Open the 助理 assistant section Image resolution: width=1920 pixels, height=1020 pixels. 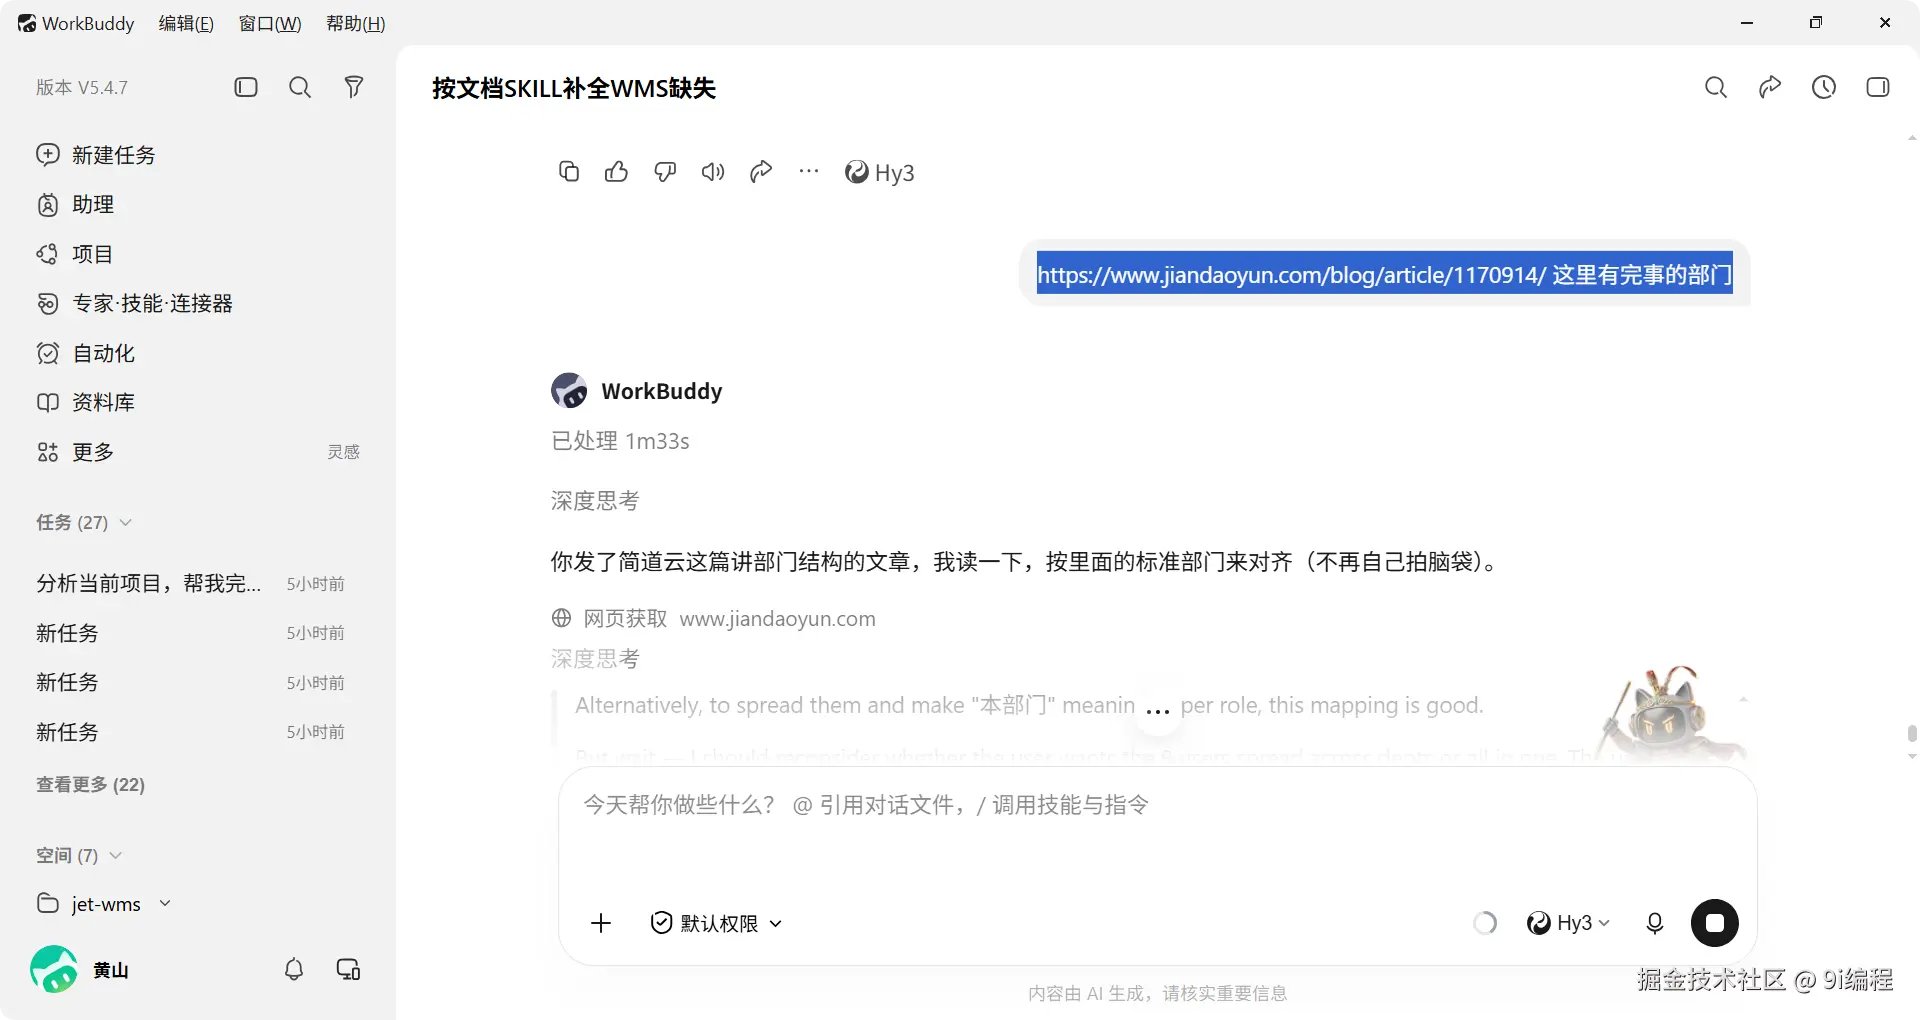point(76,205)
